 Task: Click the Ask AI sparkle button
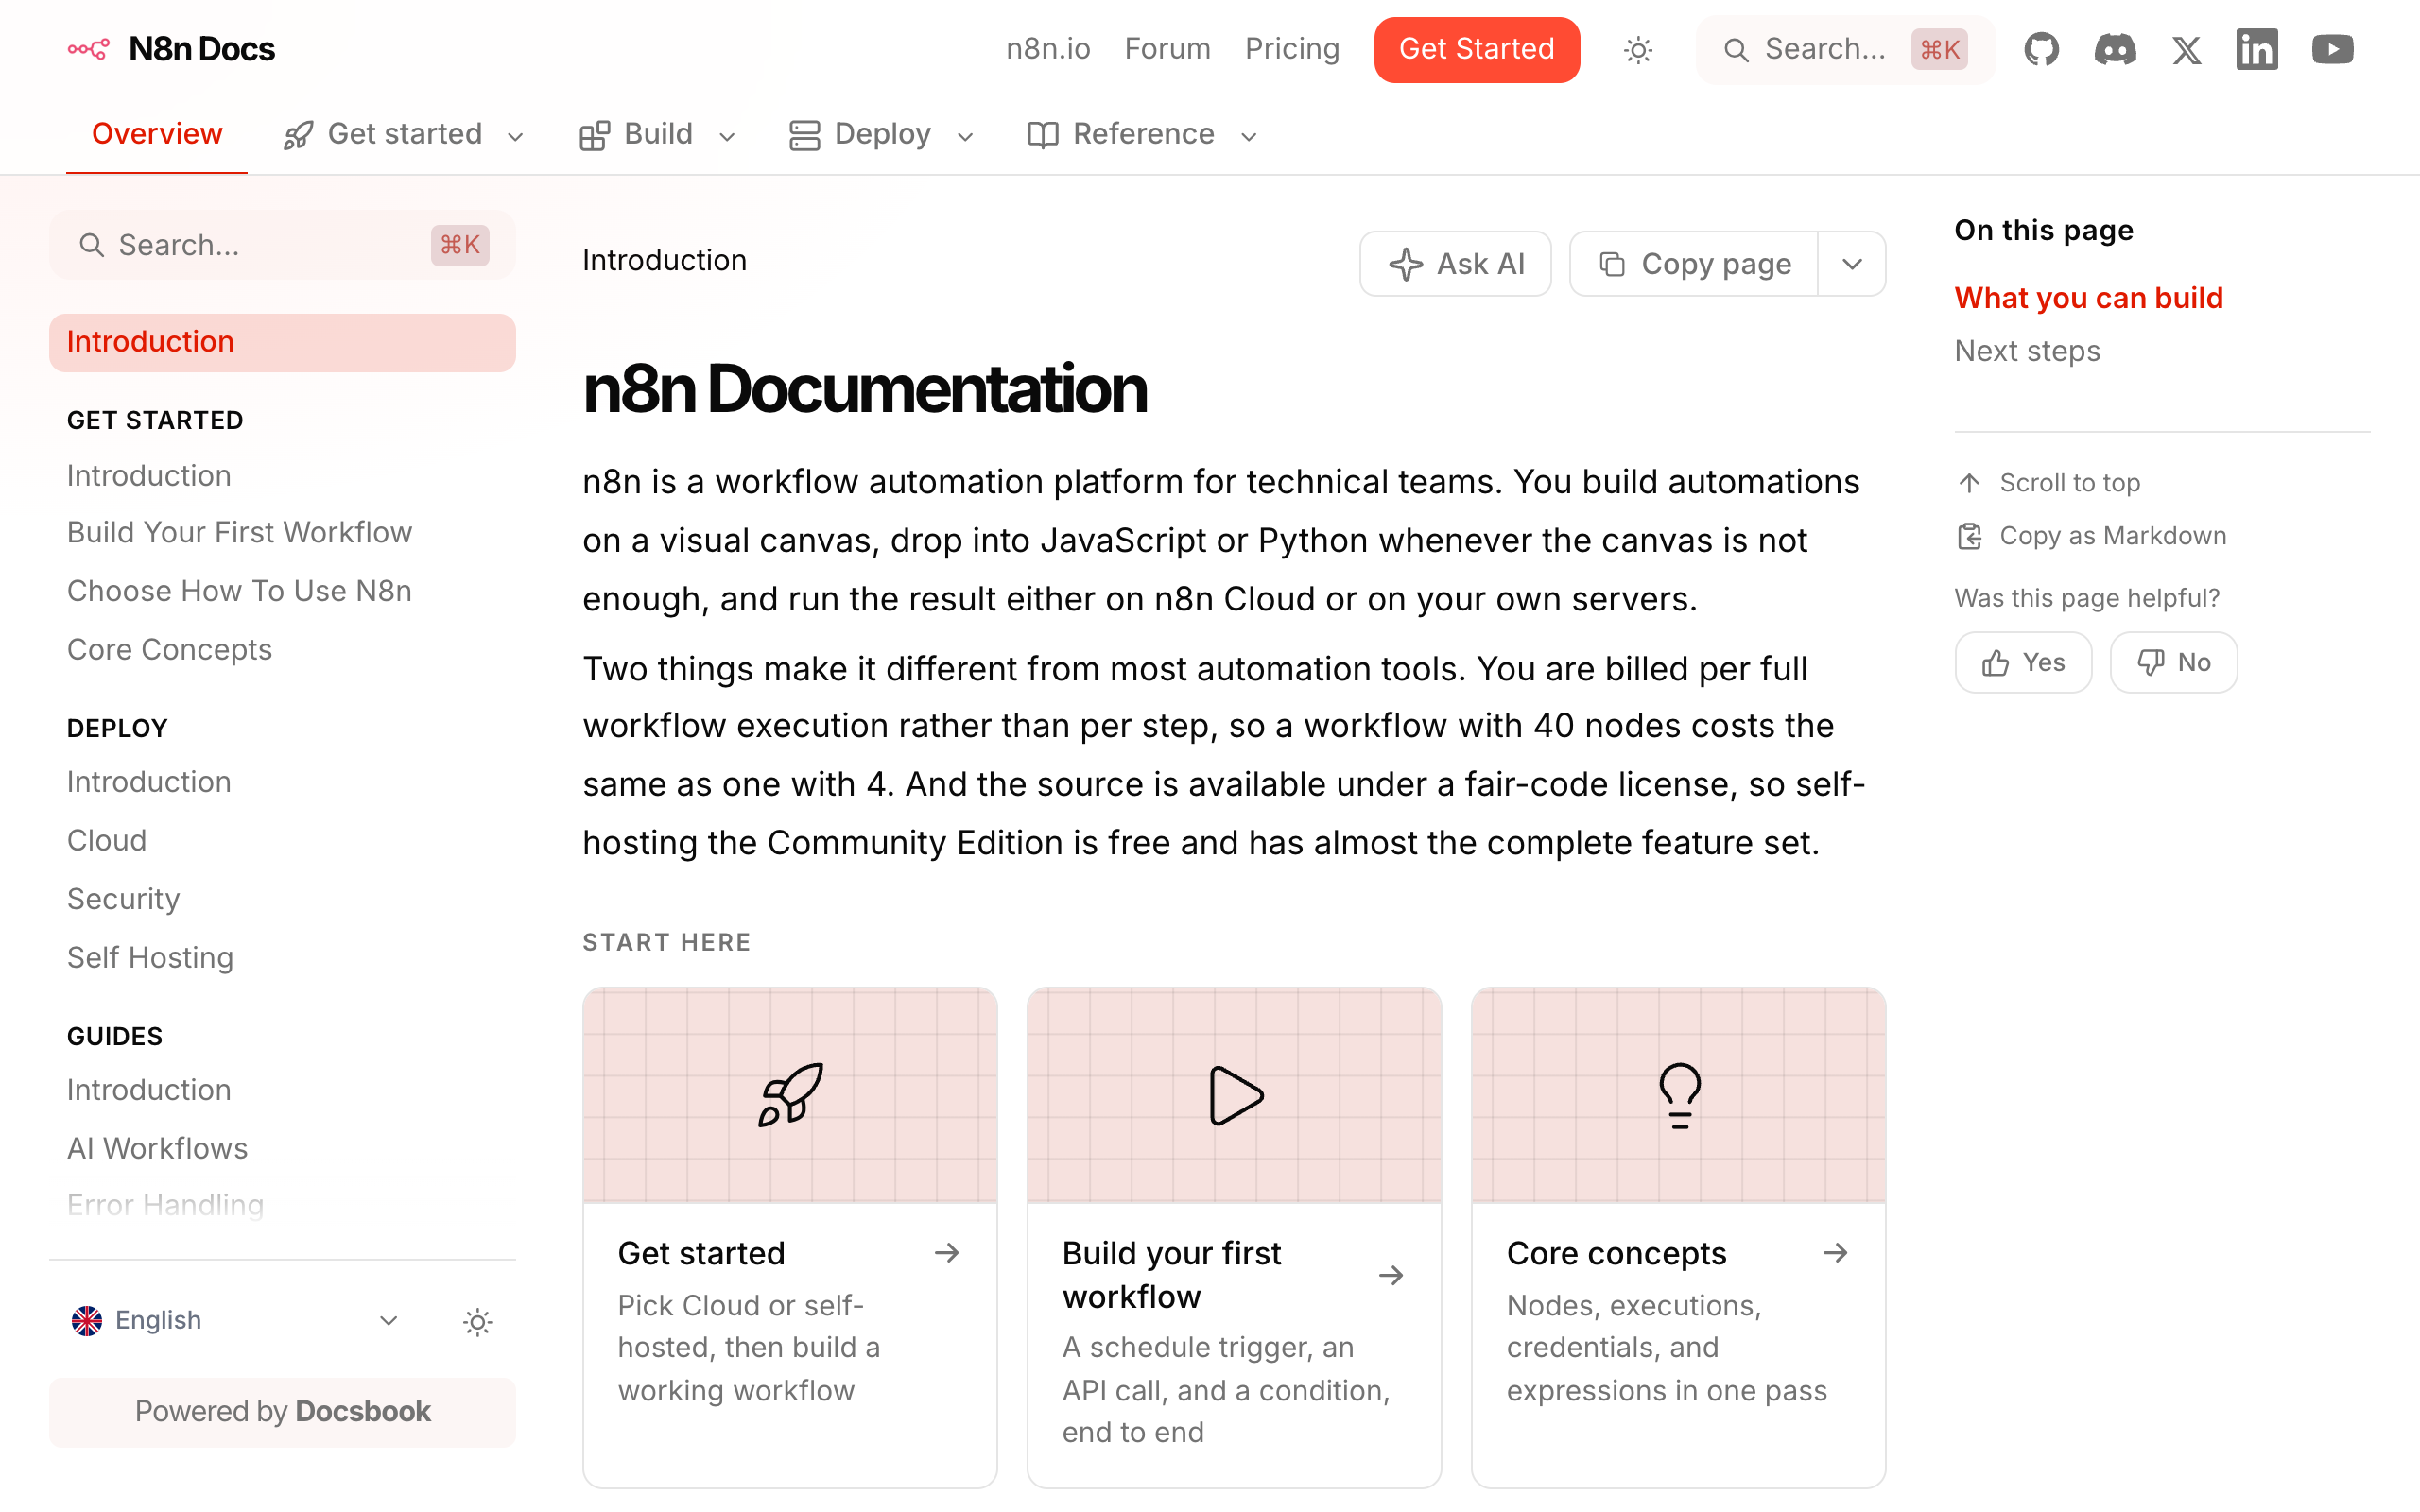tap(1455, 264)
